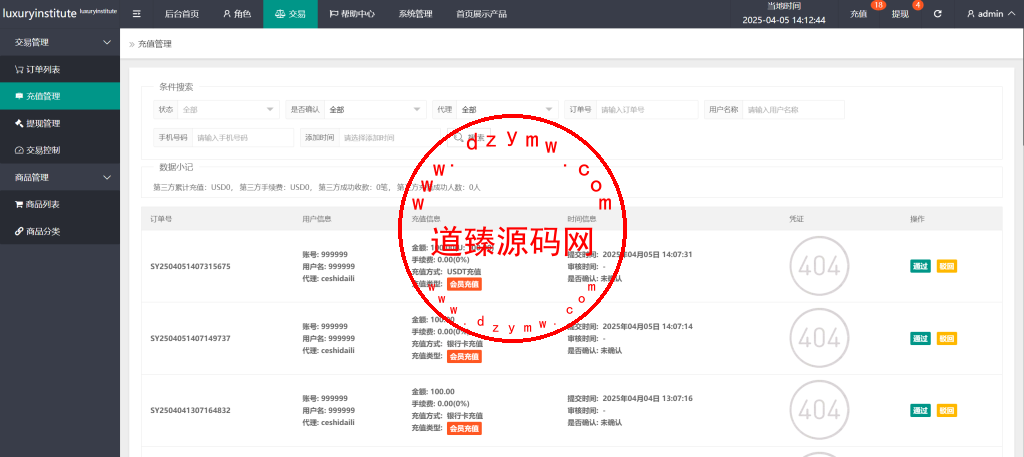Click order number SY2504041307164832

click(x=190, y=411)
